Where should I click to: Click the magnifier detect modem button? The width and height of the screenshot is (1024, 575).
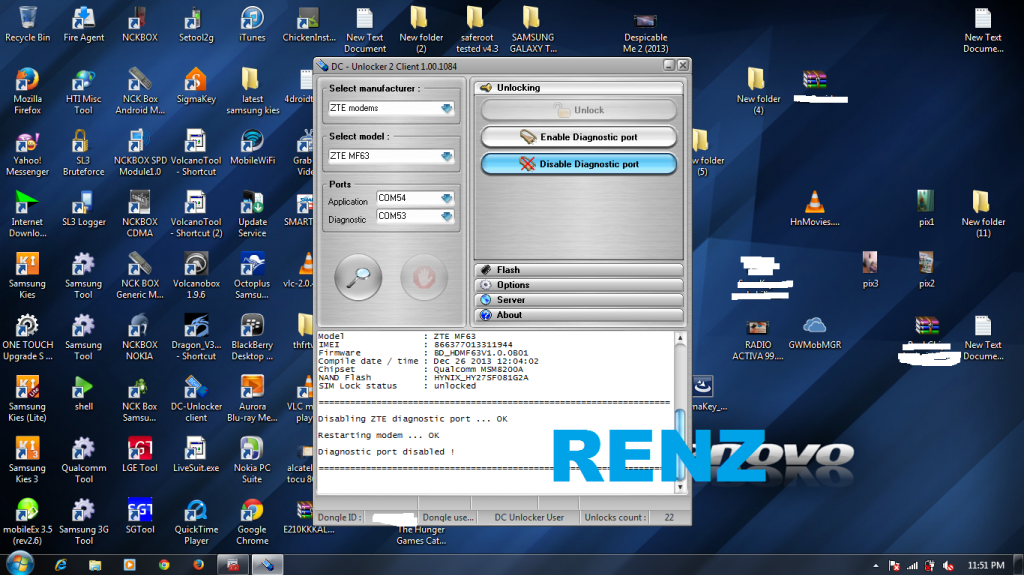click(x=358, y=278)
